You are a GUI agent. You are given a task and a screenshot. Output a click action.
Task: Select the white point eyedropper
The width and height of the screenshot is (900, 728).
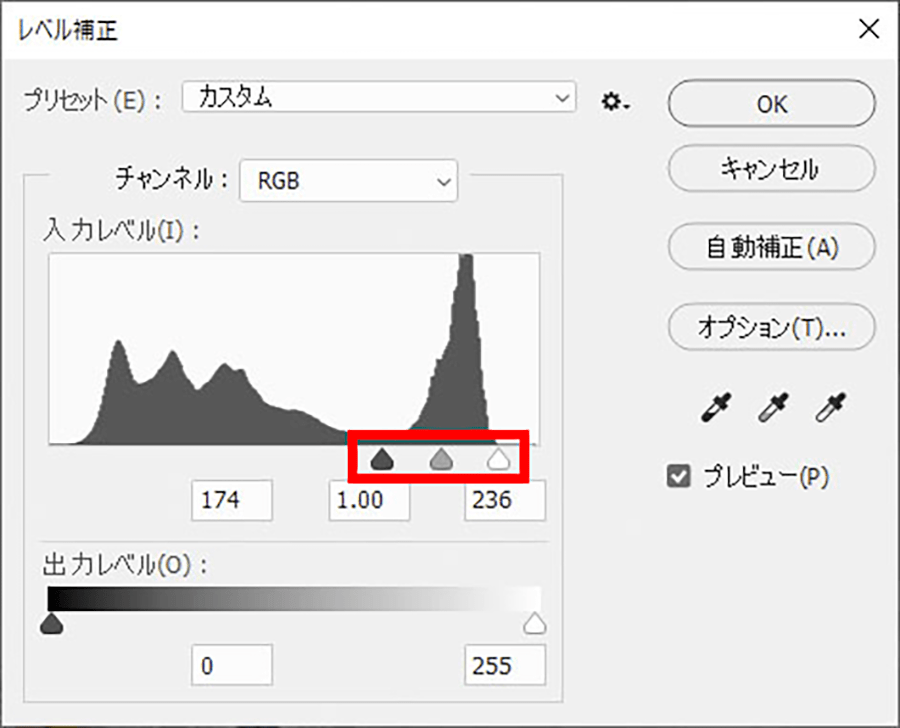tap(830, 408)
